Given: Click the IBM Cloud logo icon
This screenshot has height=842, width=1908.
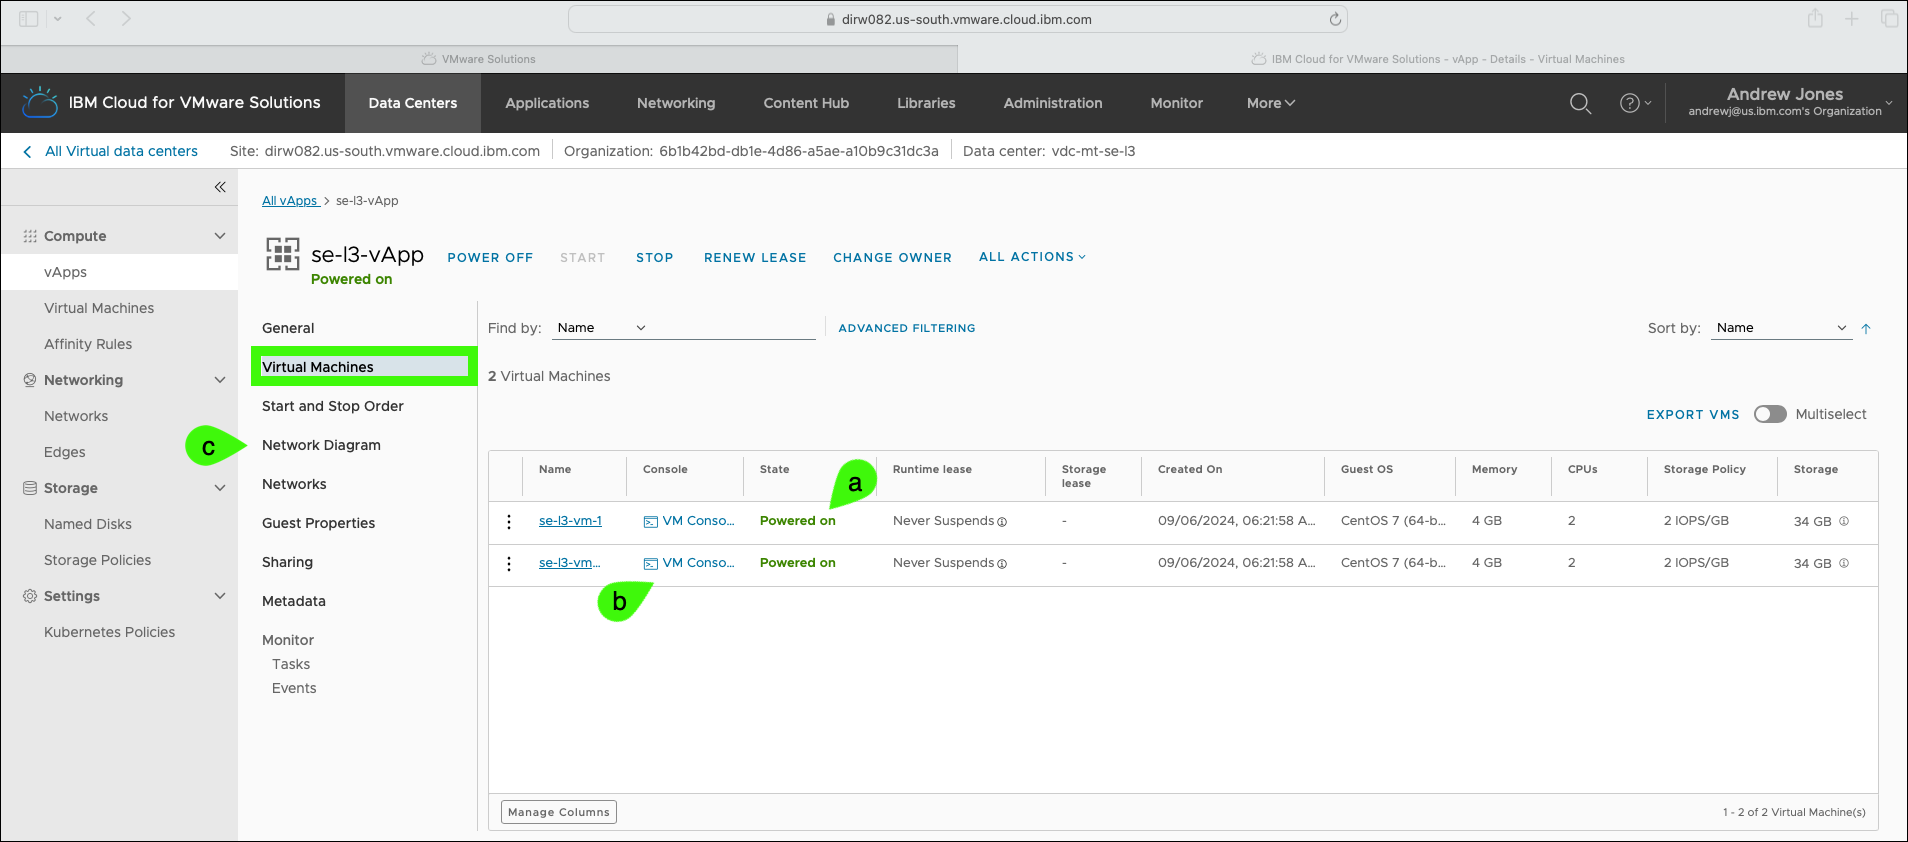Looking at the screenshot, I should click(40, 102).
